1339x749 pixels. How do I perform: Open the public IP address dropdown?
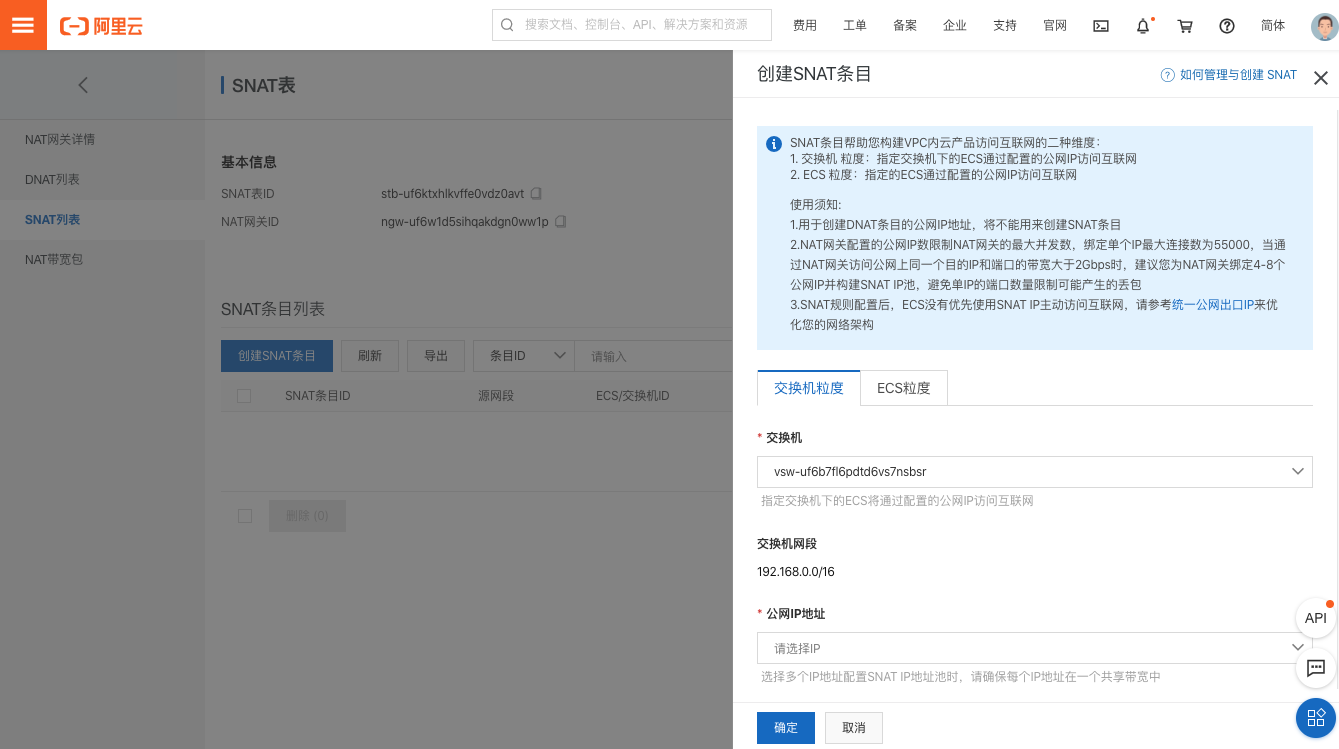pos(1035,648)
